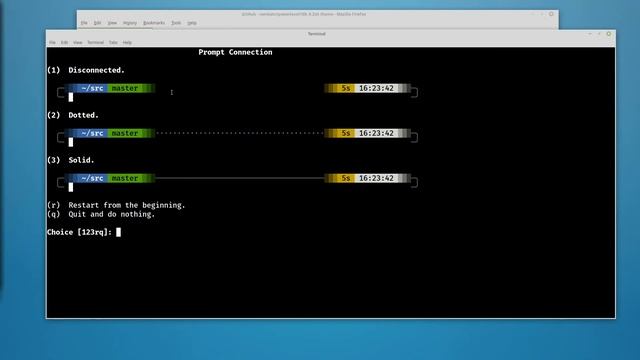
Task: Click option '(3) Solid.' text
Action: click(71, 160)
